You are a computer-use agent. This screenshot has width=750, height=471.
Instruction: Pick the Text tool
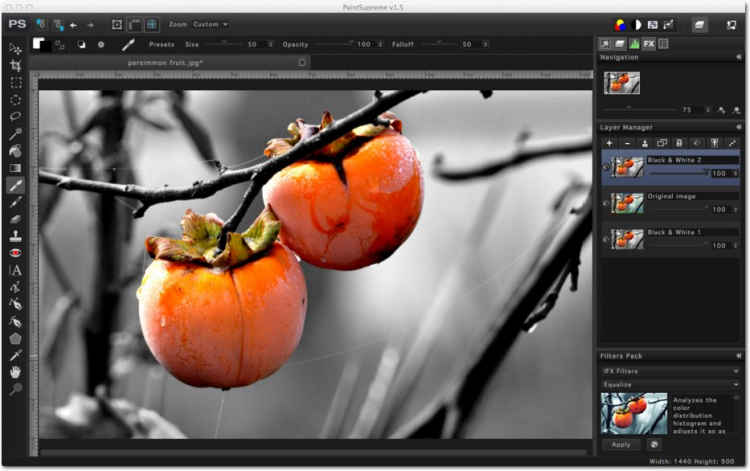(x=15, y=270)
